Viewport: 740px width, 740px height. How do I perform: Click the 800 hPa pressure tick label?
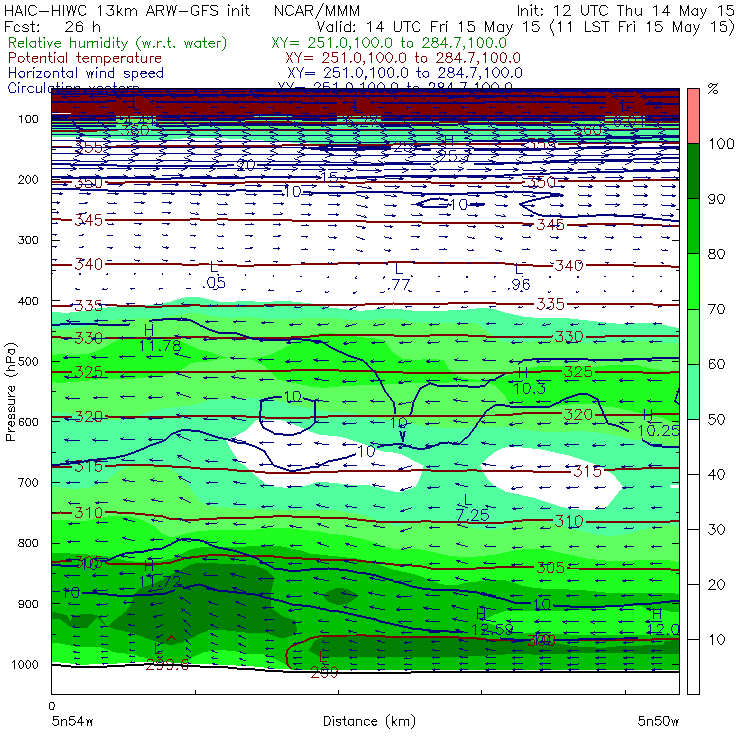pyautogui.click(x=28, y=543)
